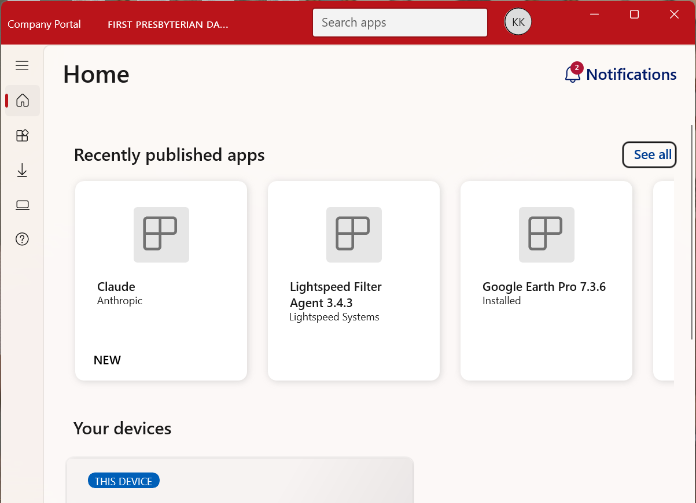This screenshot has width=696, height=503.
Task: Minimize the Company Portal window
Action: coord(594,15)
